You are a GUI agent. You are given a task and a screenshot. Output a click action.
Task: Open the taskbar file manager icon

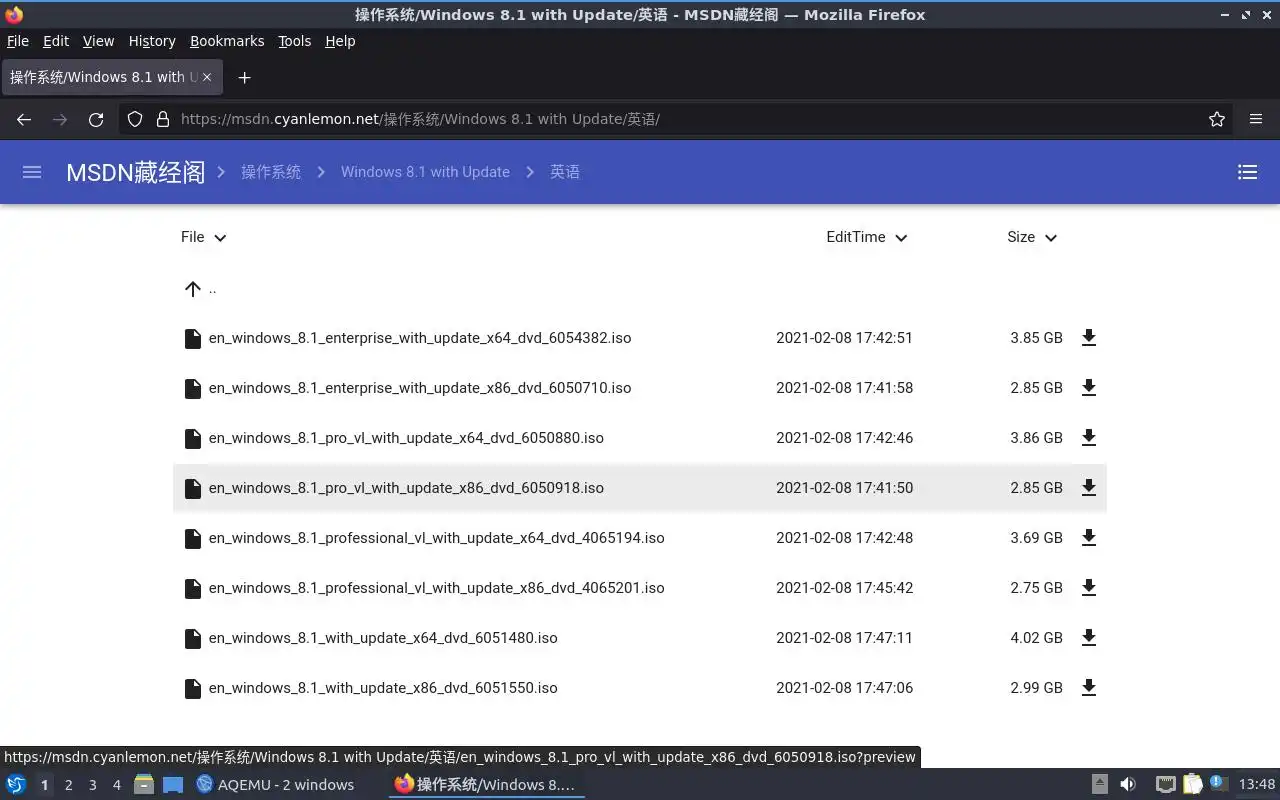144,784
